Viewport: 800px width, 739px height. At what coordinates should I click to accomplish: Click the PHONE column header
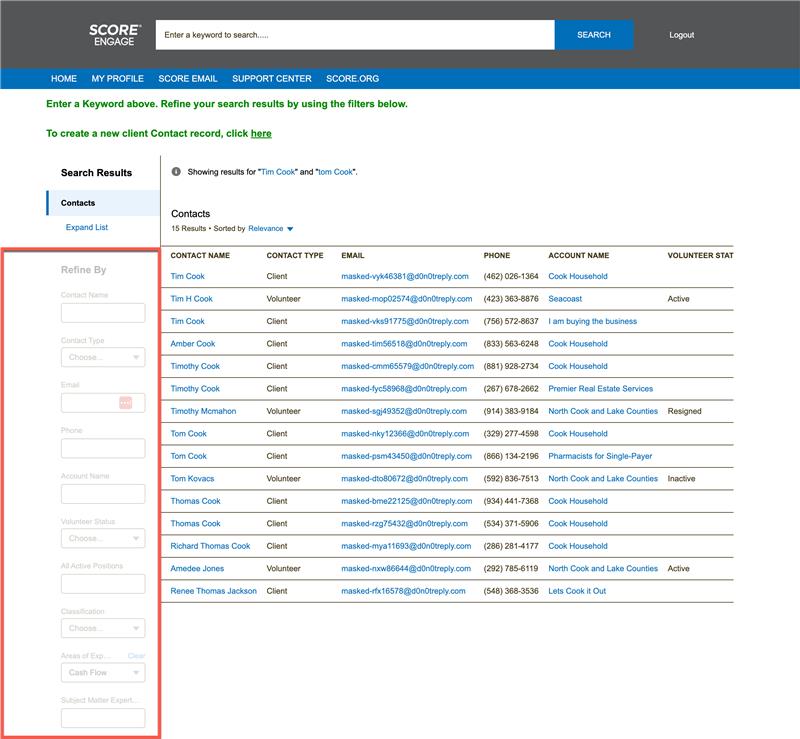coord(496,255)
